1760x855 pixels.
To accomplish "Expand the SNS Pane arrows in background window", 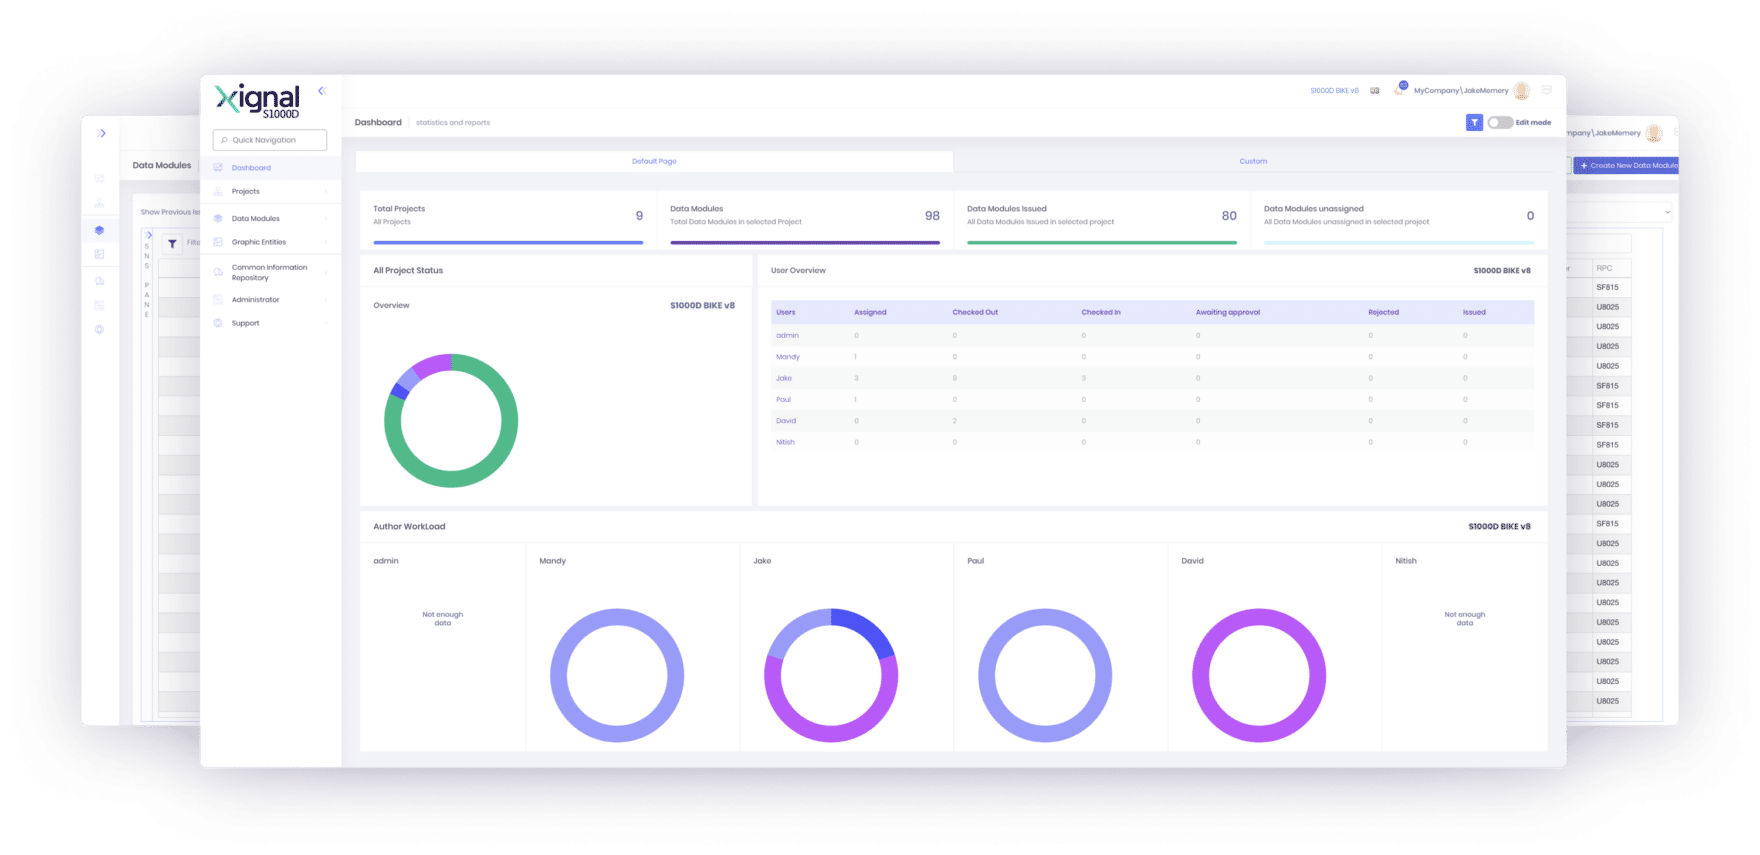I will pos(148,235).
